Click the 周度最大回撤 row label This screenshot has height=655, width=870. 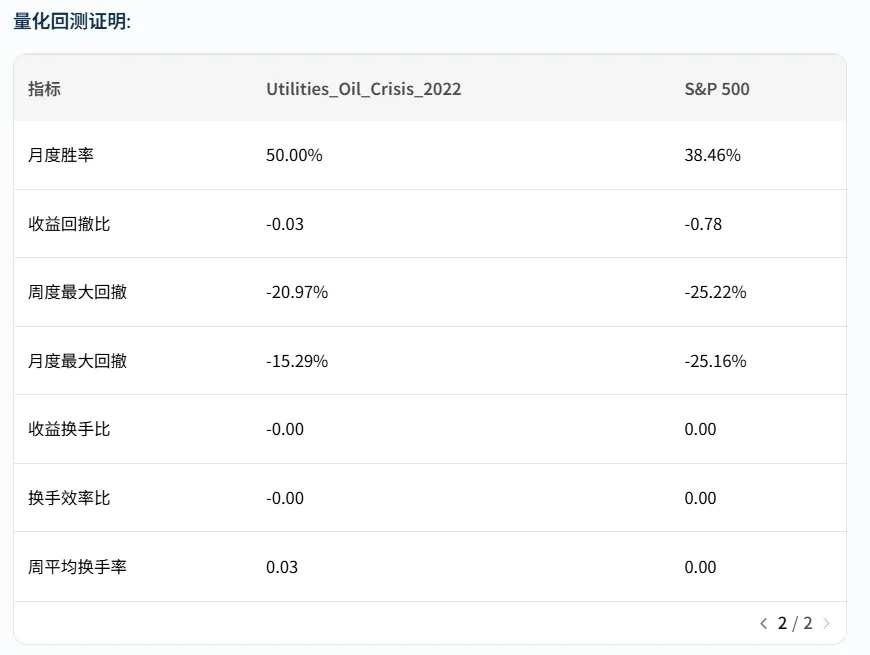tap(77, 292)
